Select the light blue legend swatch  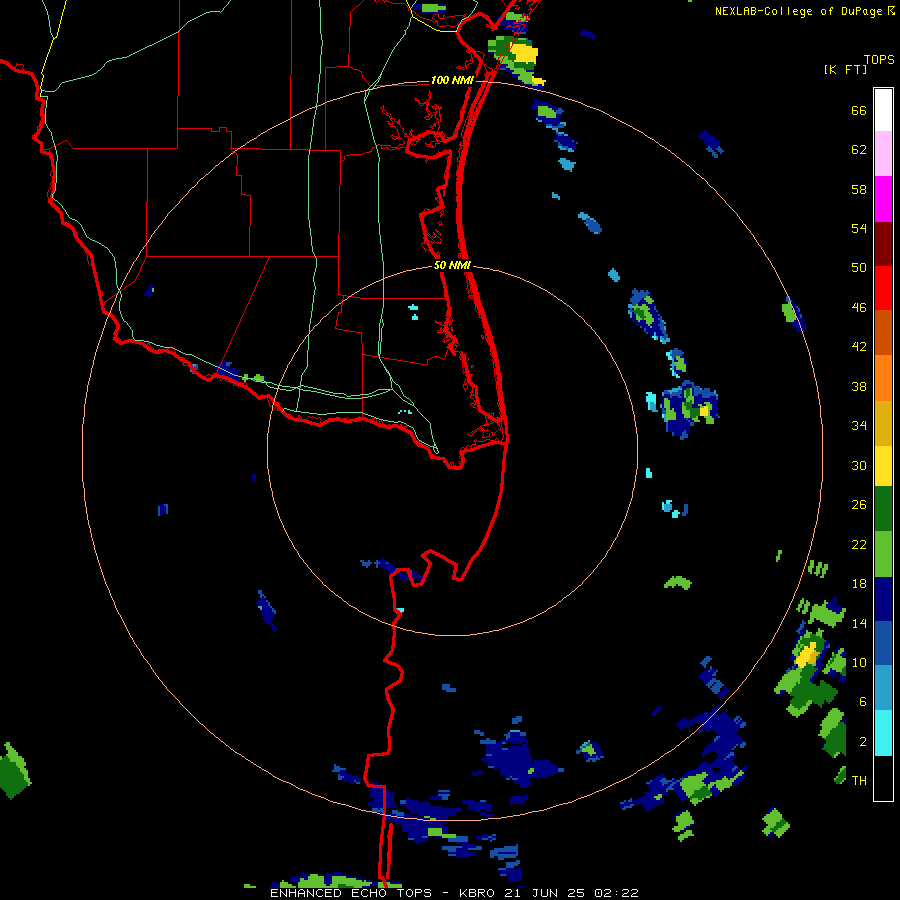coord(883,688)
